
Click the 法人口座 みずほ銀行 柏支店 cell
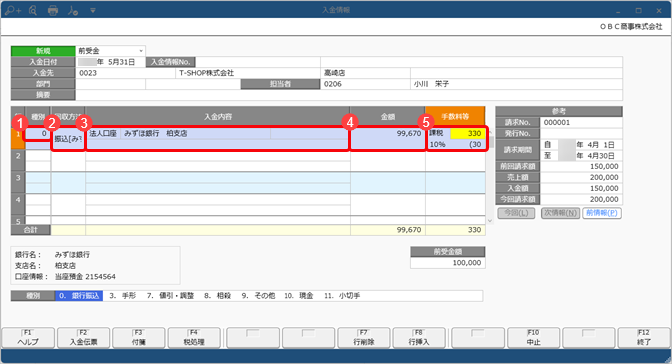click(x=218, y=138)
